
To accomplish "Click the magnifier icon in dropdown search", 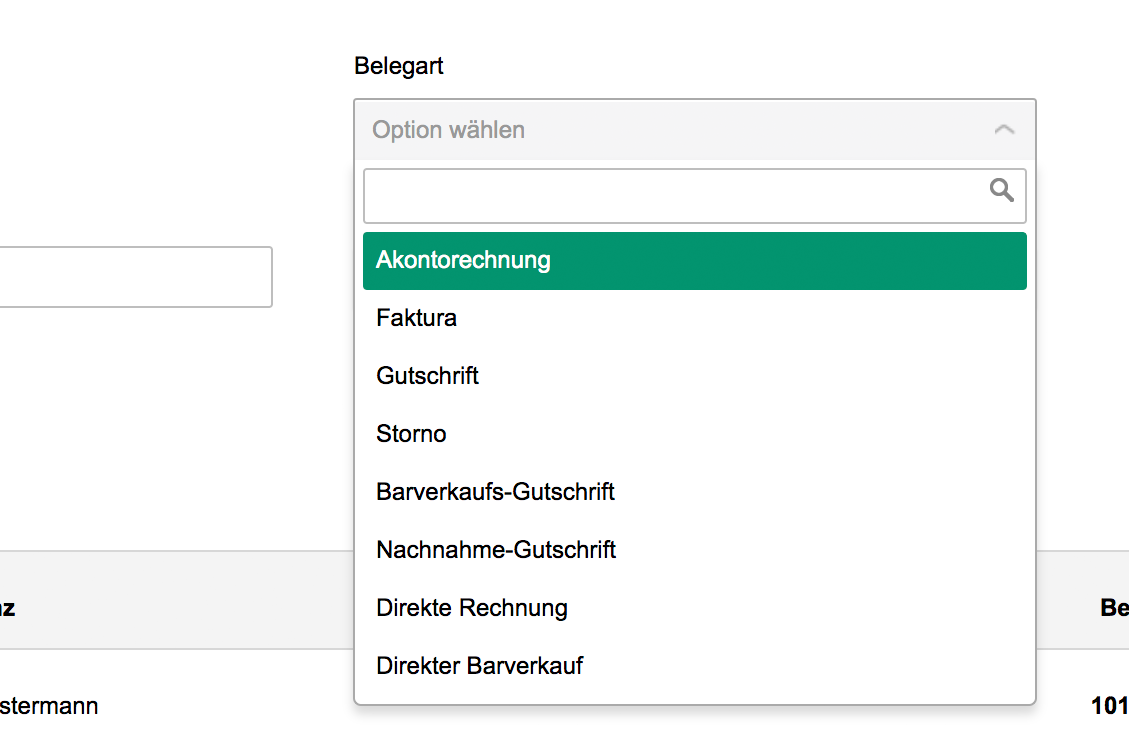I will point(1001,190).
